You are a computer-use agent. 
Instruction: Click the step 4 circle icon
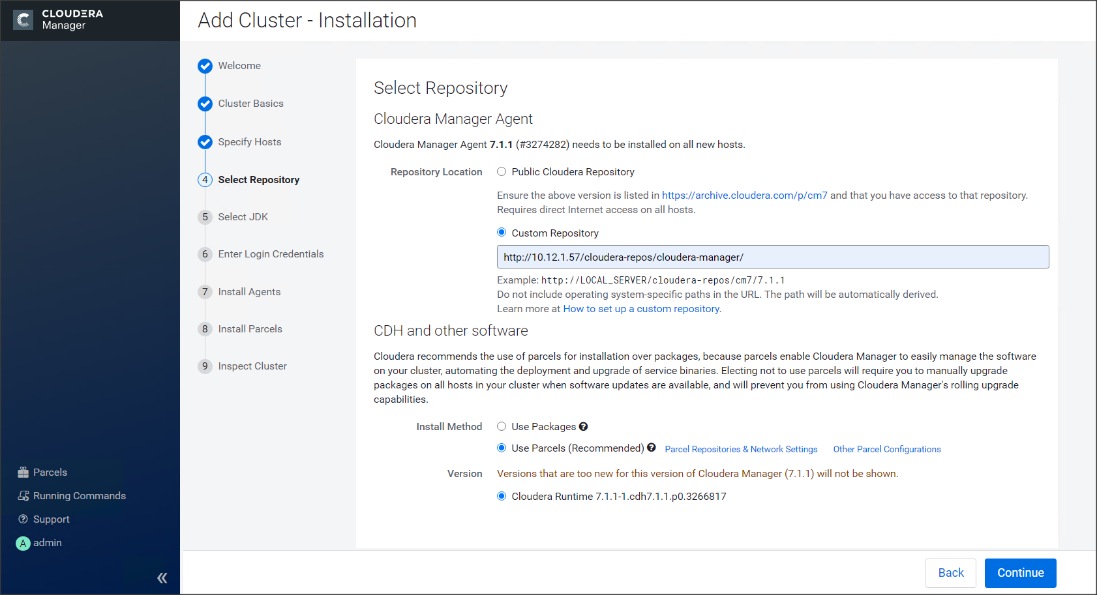click(x=205, y=180)
